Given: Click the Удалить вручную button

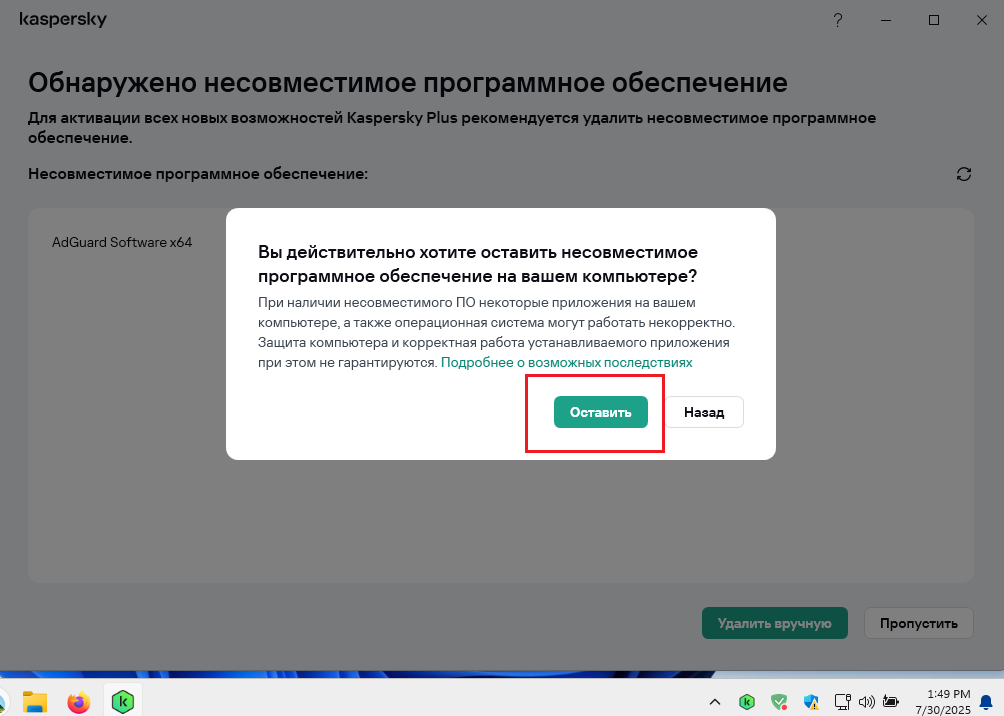Looking at the screenshot, I should tap(775, 623).
